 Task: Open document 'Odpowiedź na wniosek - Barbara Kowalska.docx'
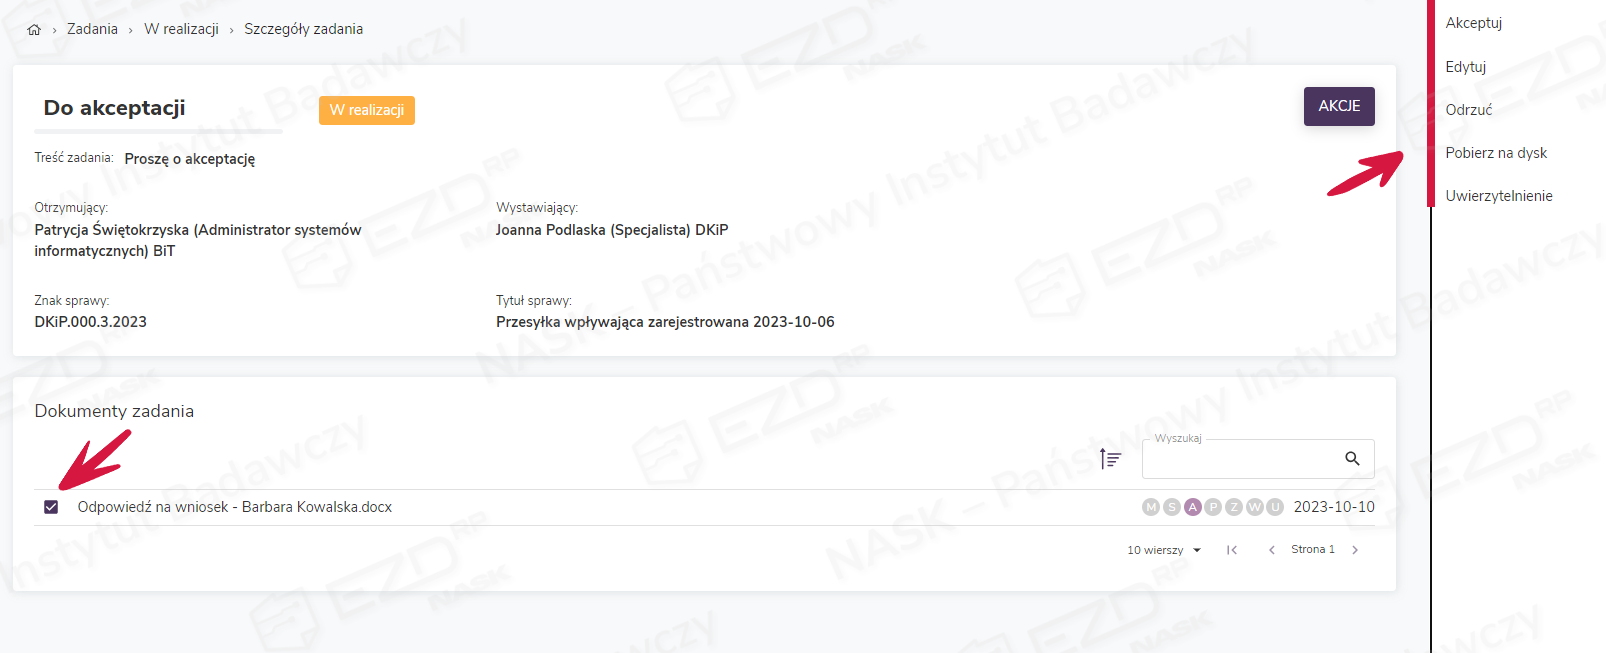point(235,507)
